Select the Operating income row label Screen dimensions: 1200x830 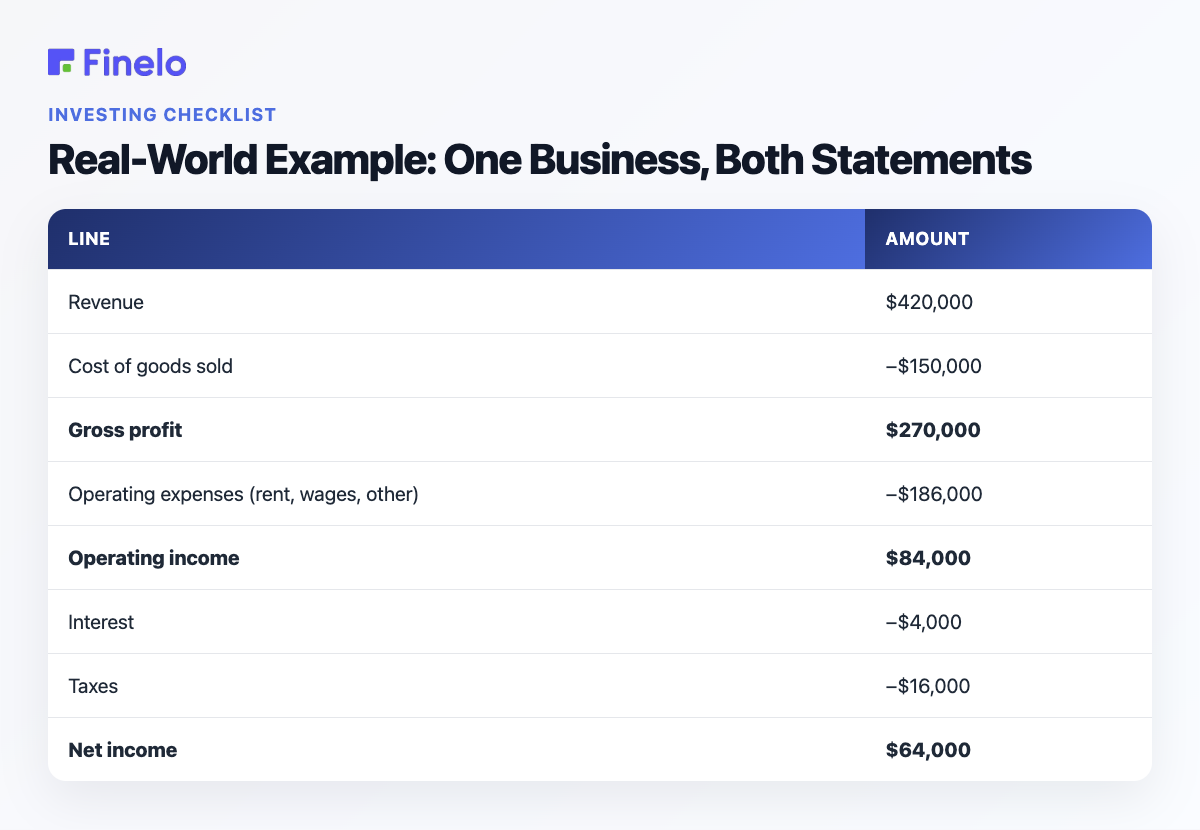click(x=154, y=558)
